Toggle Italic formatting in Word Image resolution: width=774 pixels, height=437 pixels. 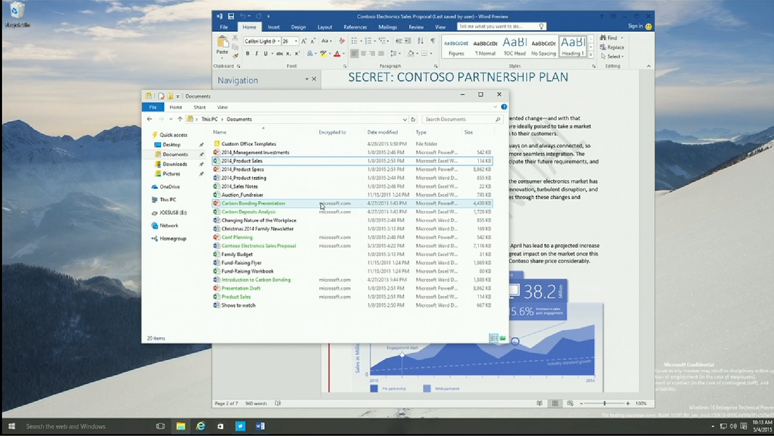256,54
